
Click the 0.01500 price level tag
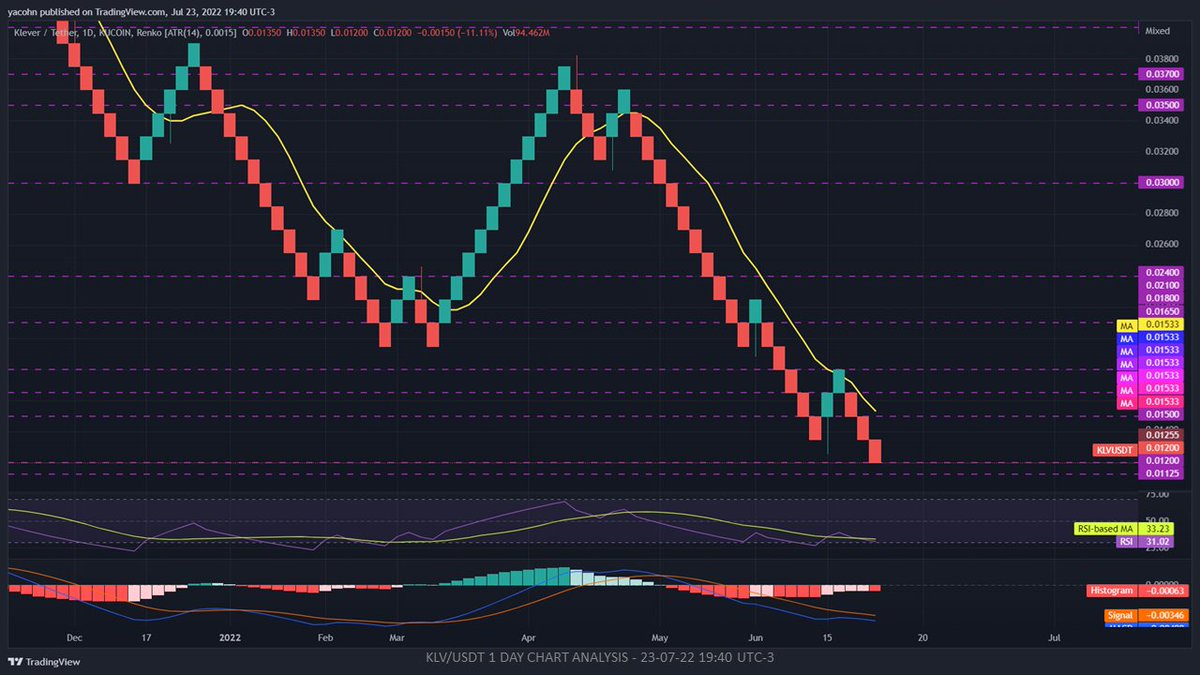pos(1159,415)
